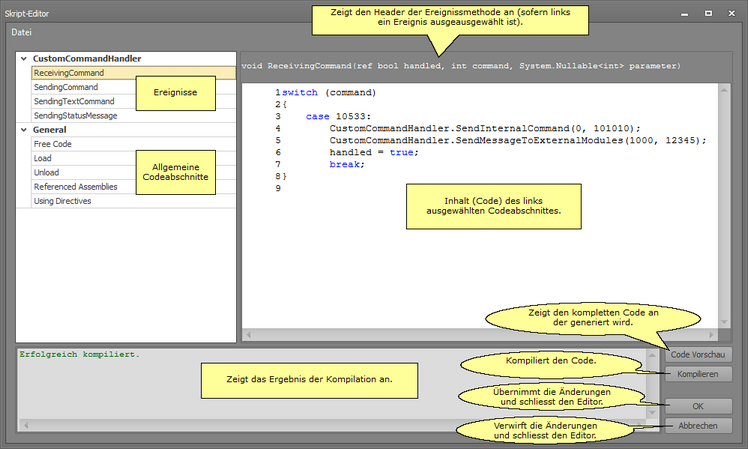The width and height of the screenshot is (748, 449).
Task: Minimize the Skript-Editor window
Action: pos(685,14)
